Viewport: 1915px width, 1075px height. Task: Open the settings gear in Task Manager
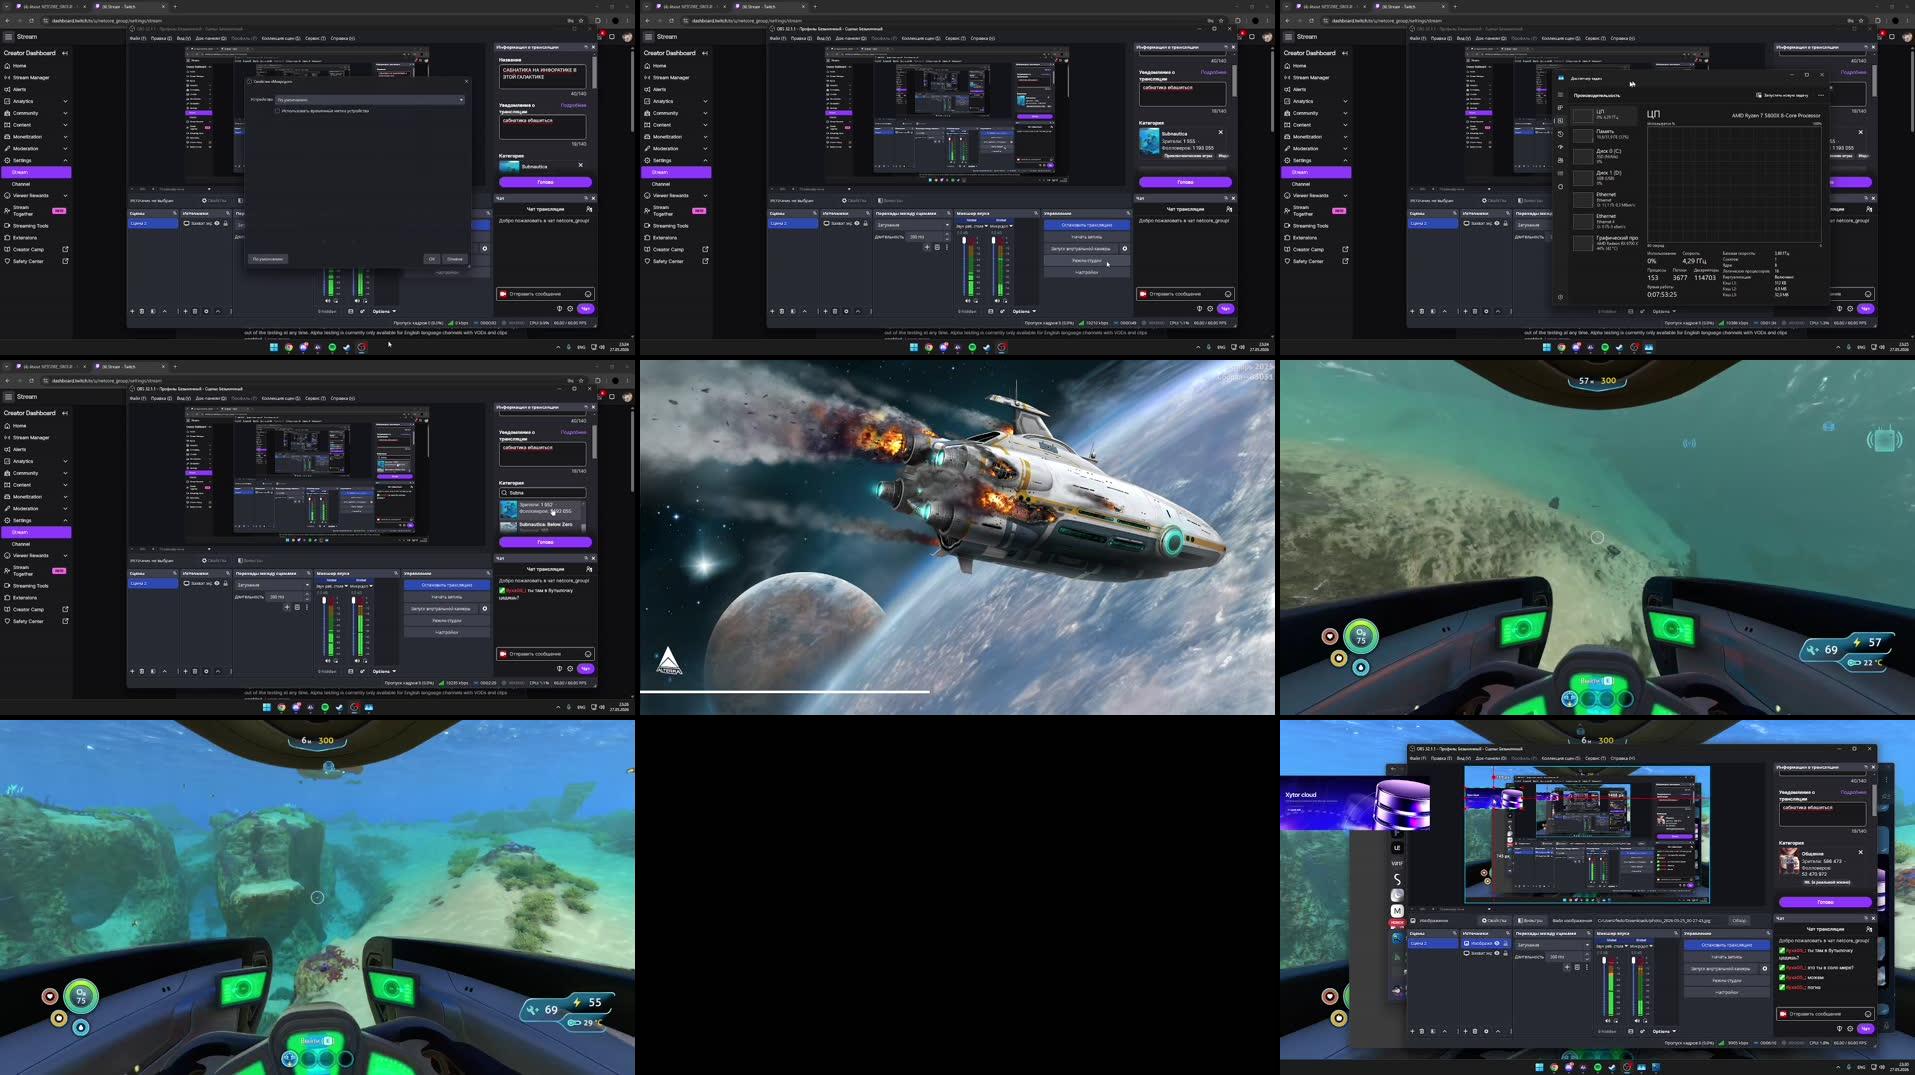[x=1560, y=297]
